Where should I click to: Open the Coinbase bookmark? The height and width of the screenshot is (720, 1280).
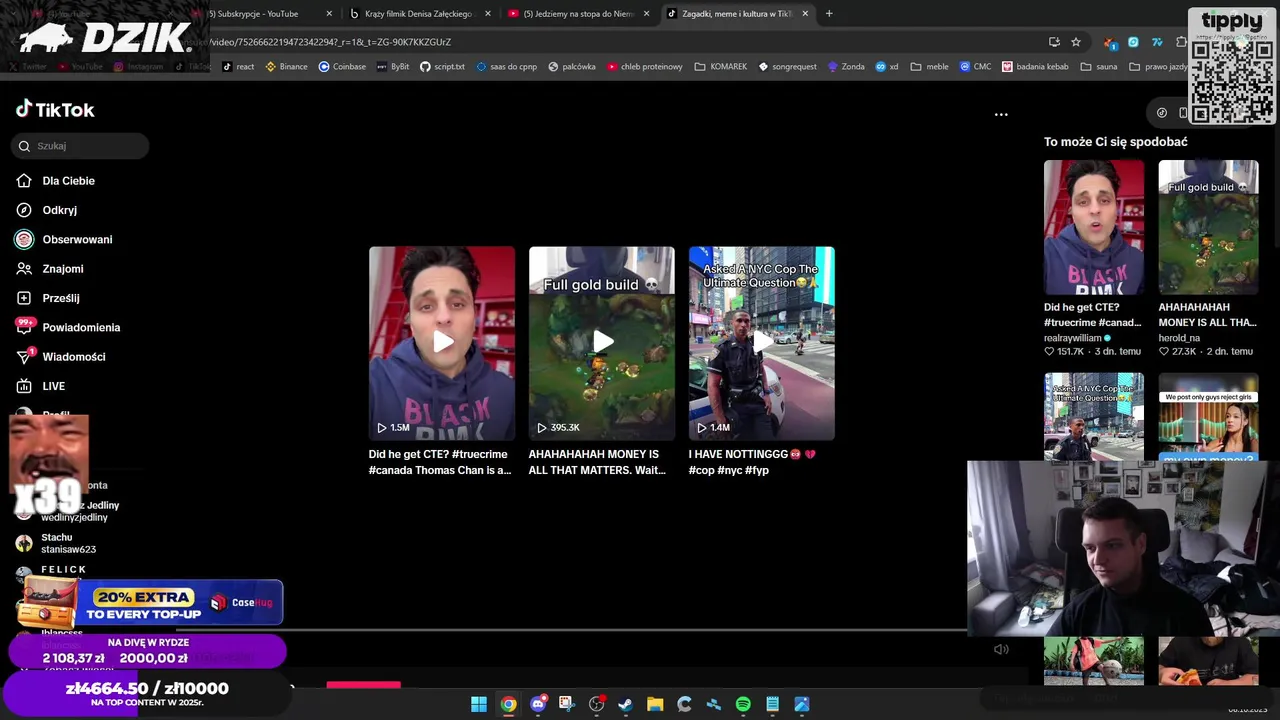coord(342,67)
